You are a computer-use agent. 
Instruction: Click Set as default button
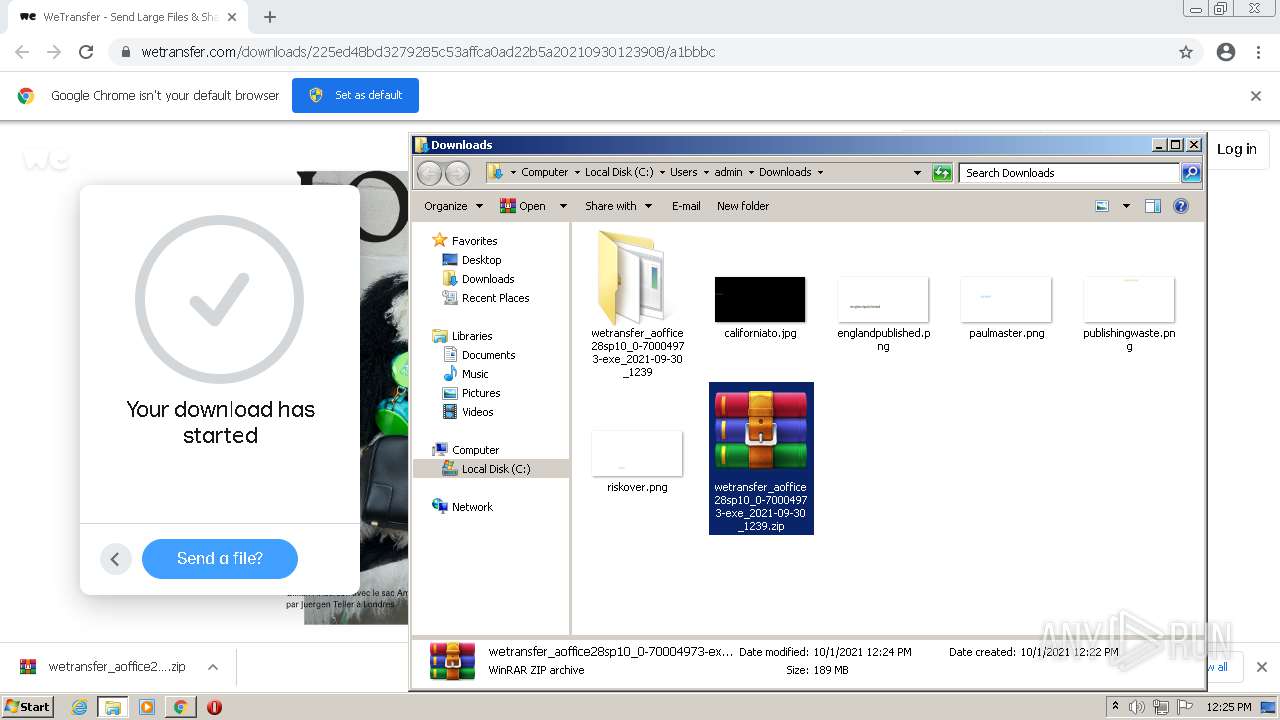[355, 95]
